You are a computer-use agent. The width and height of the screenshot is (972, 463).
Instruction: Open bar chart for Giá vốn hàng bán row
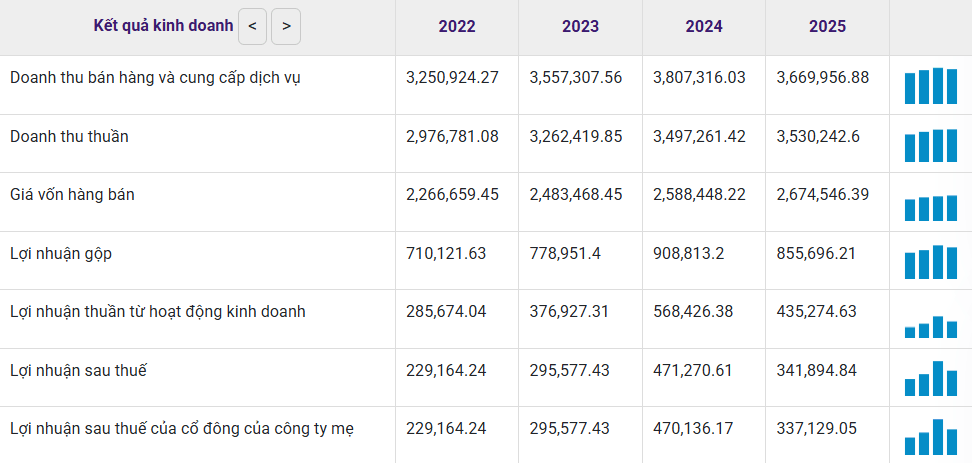point(930,208)
